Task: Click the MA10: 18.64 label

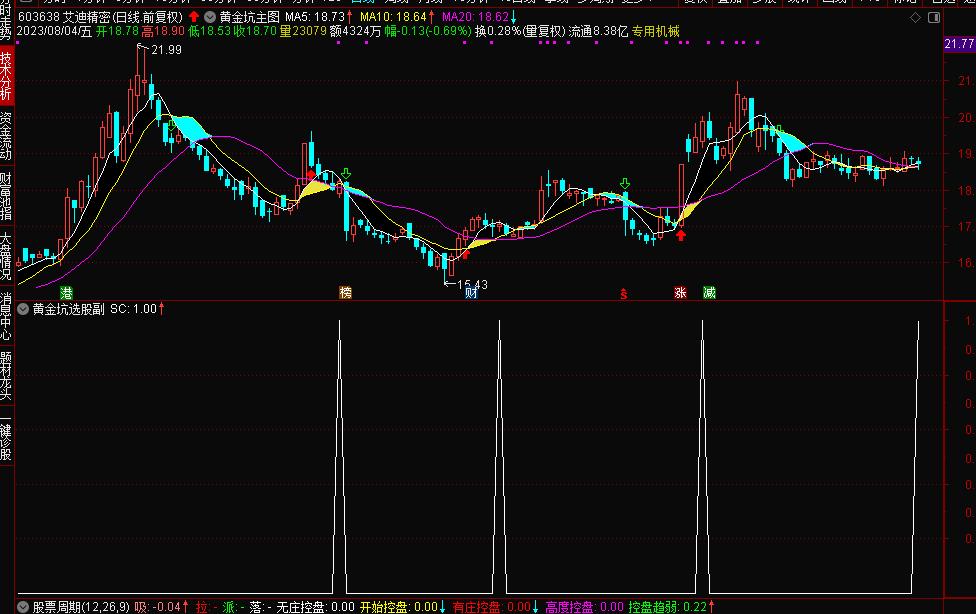Action: [393, 17]
